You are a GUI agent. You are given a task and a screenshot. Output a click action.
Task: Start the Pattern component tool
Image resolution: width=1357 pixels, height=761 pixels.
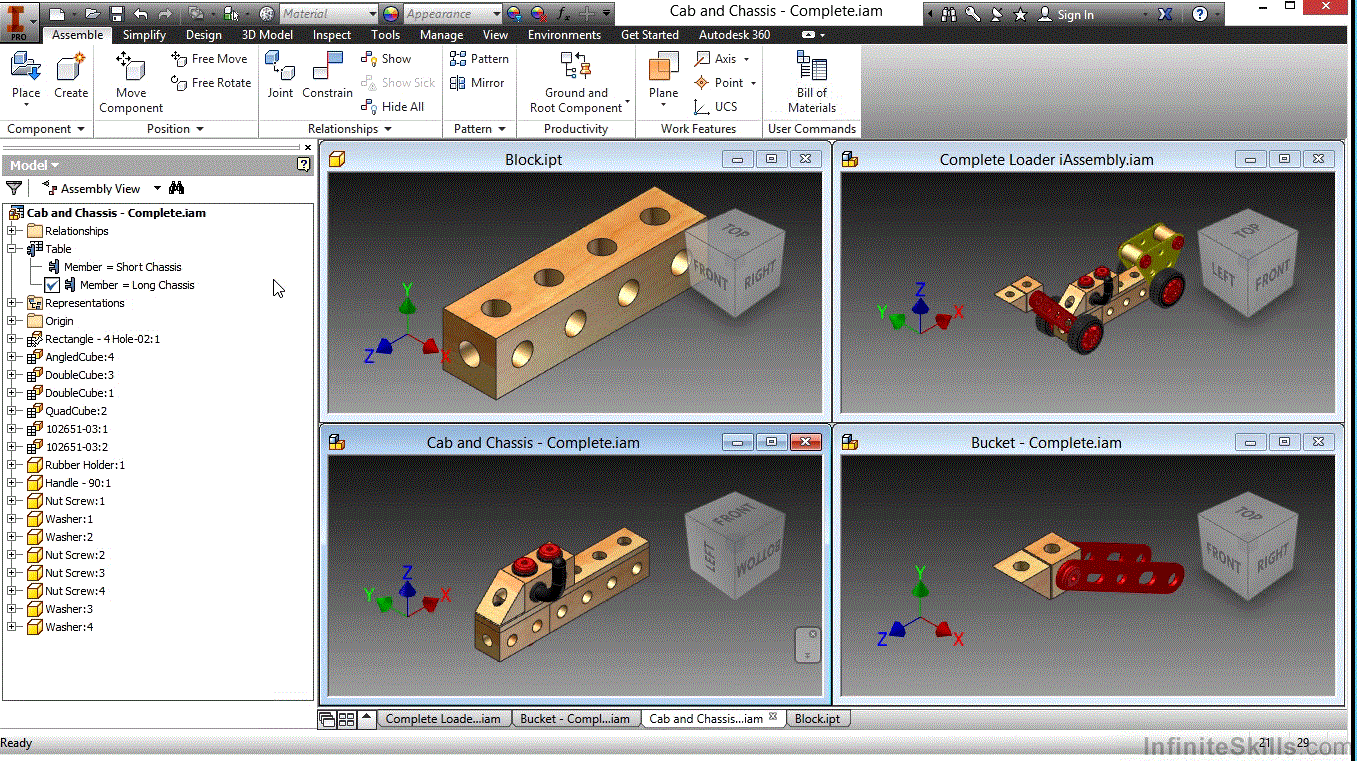pos(479,59)
